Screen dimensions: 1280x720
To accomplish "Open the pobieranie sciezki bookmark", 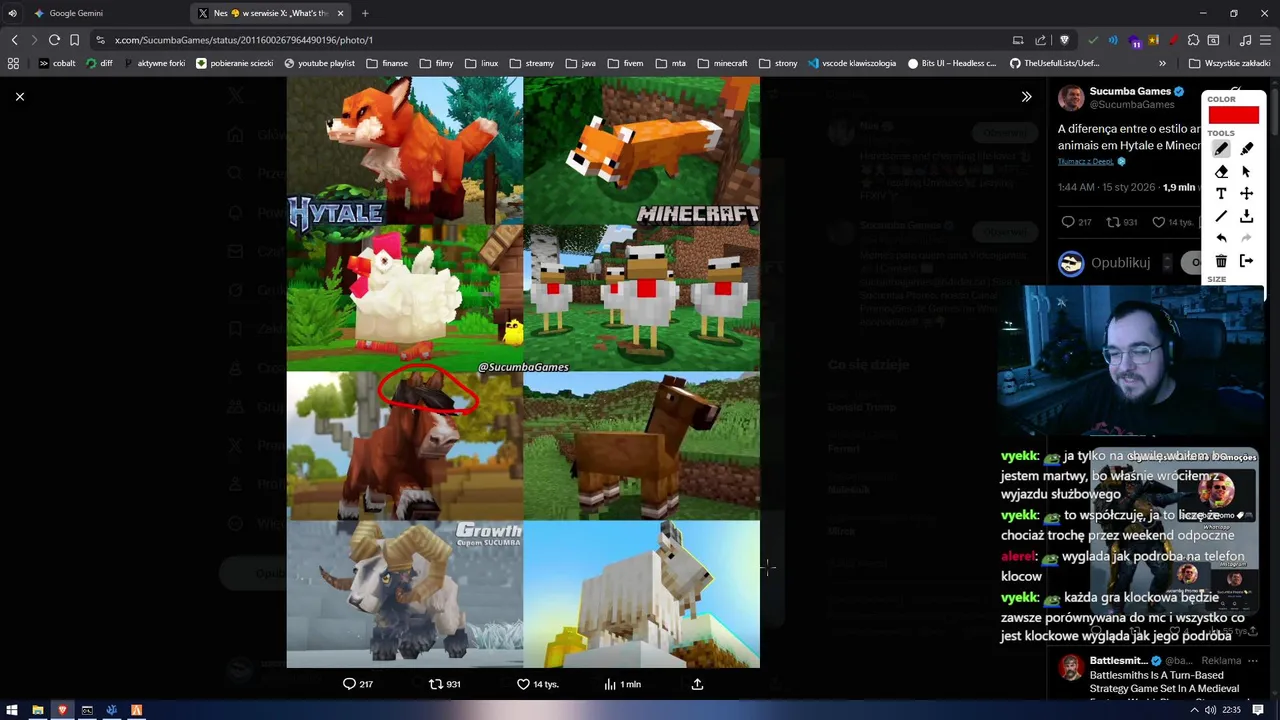I will pyautogui.click(x=234, y=63).
